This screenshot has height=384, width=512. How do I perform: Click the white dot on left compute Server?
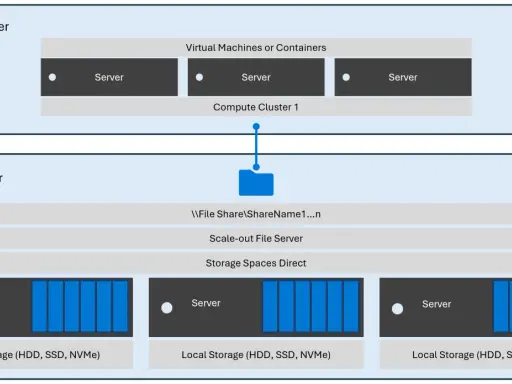tap(52, 77)
